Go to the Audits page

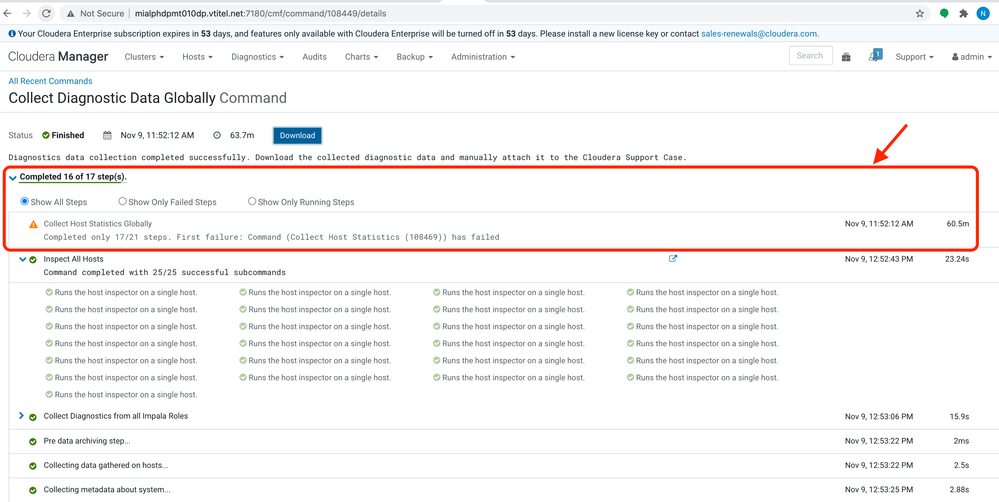pos(315,57)
